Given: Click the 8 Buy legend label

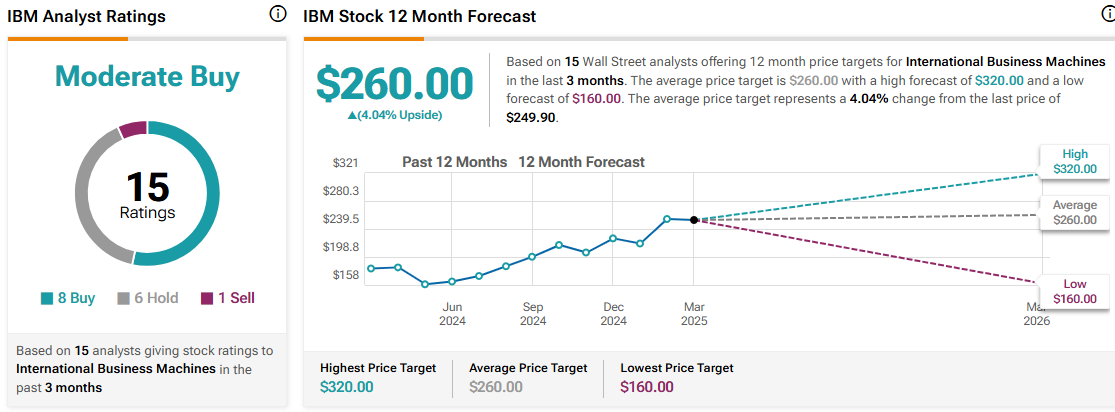Looking at the screenshot, I should point(75,299).
